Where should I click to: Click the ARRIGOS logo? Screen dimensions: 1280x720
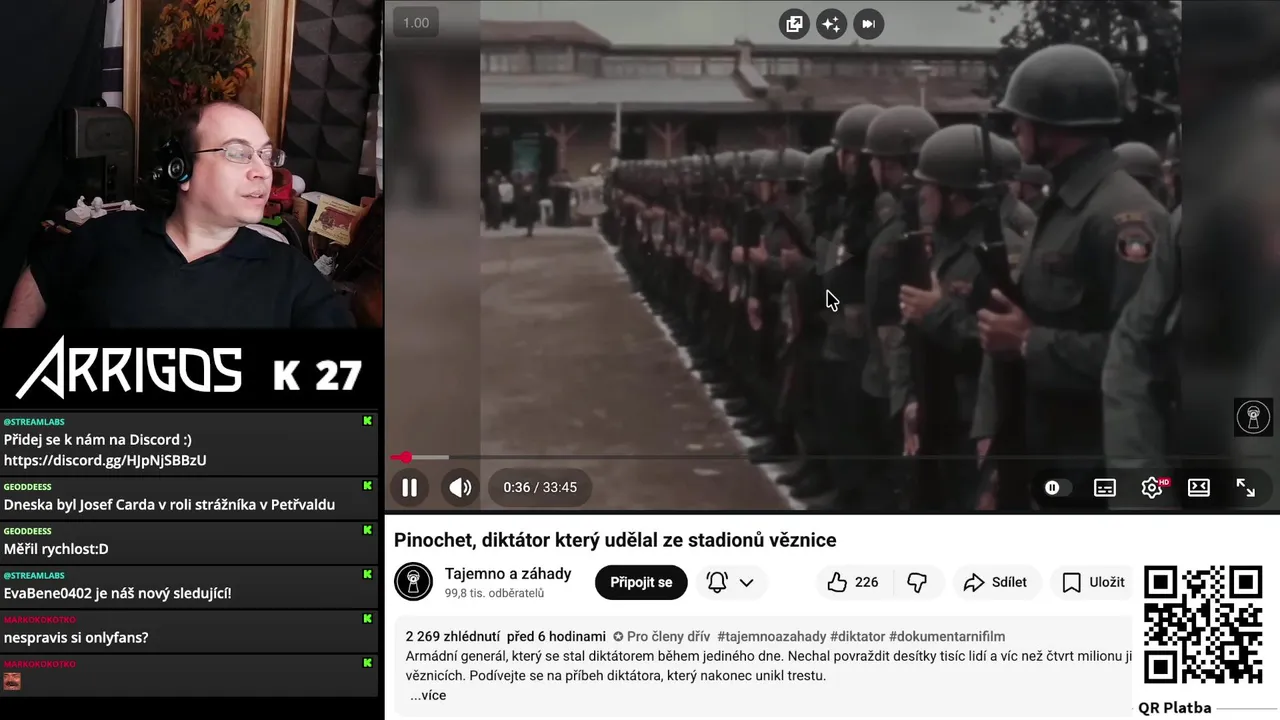click(128, 367)
